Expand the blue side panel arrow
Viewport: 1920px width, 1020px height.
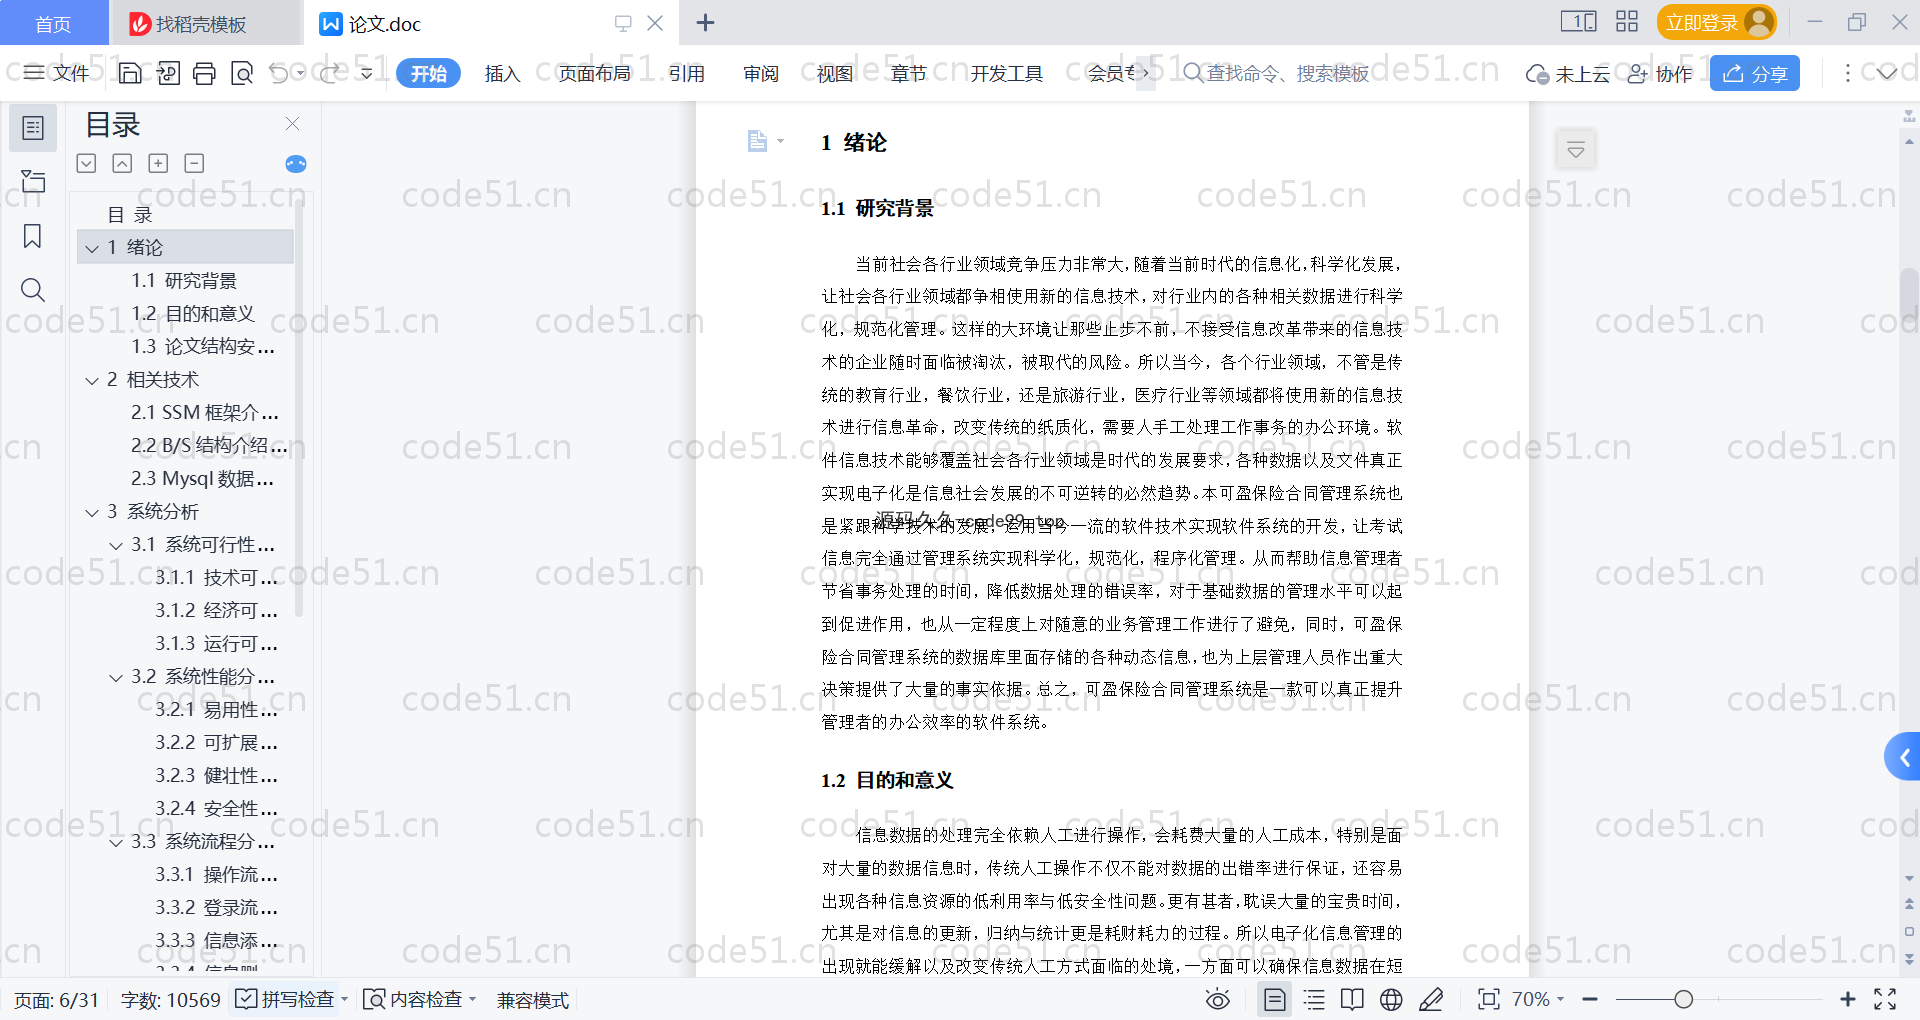(x=1903, y=758)
